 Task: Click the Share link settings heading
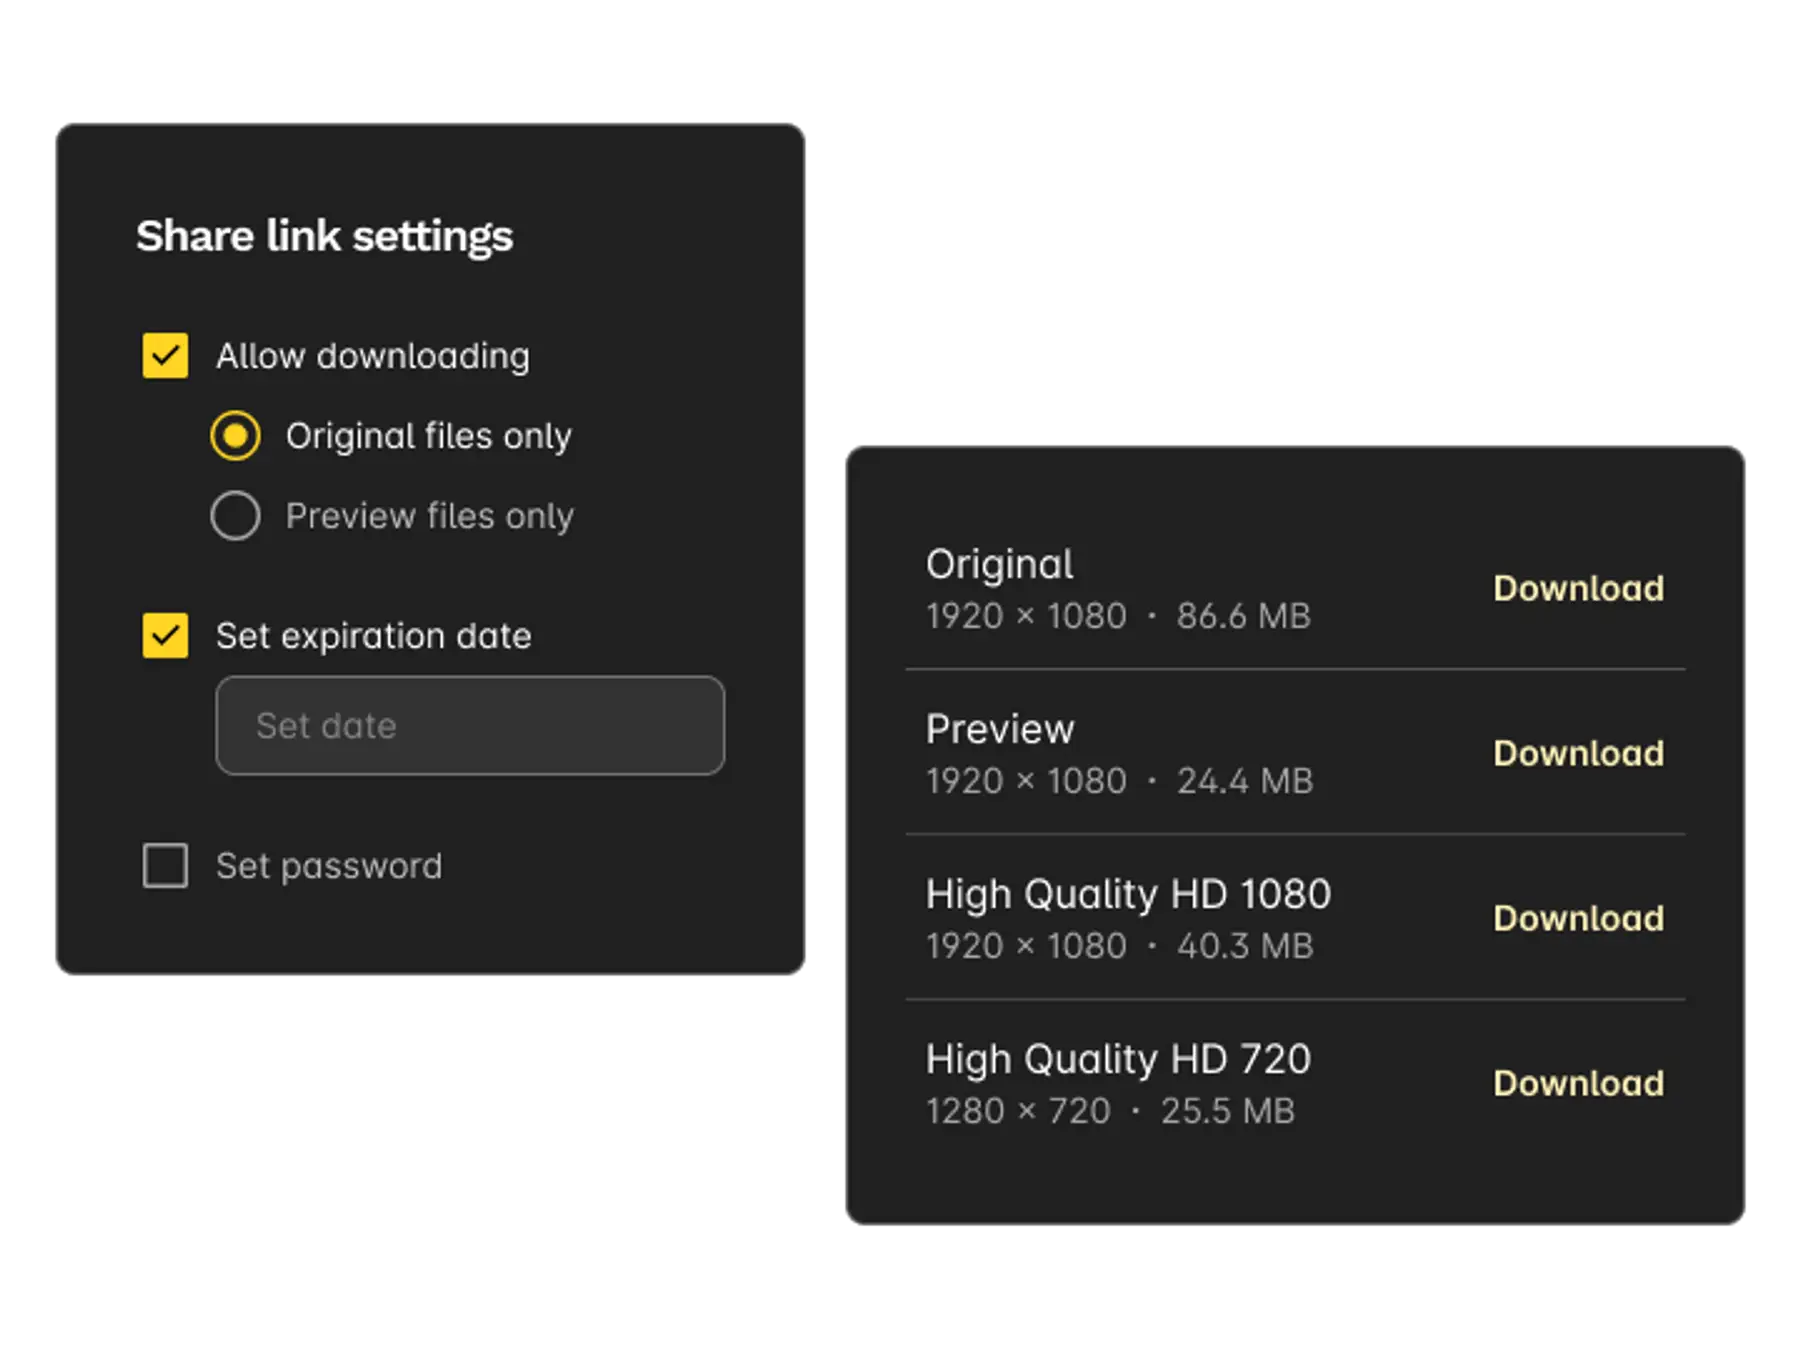coord(324,236)
